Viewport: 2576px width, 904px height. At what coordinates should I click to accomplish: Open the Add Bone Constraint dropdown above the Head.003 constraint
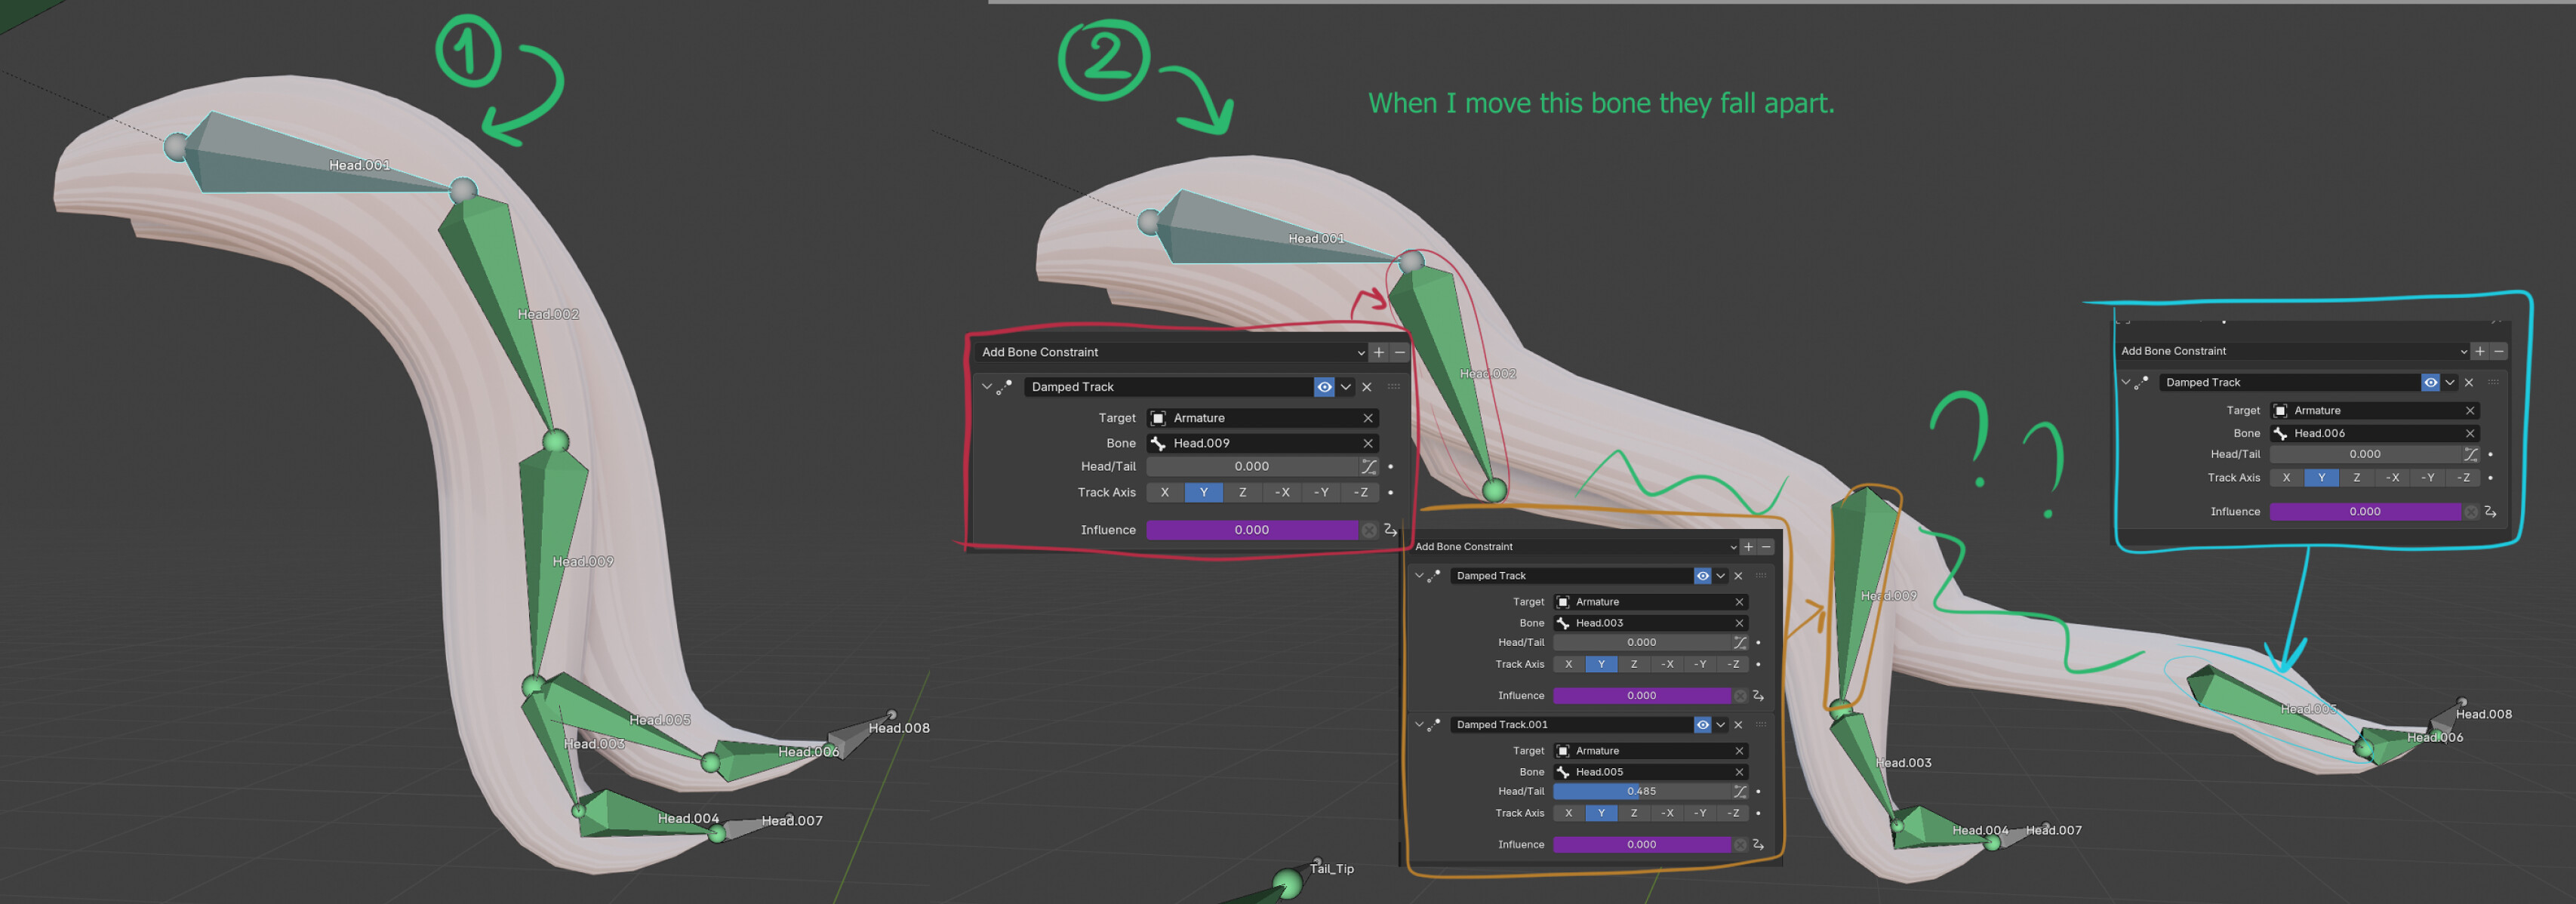click(x=1575, y=547)
